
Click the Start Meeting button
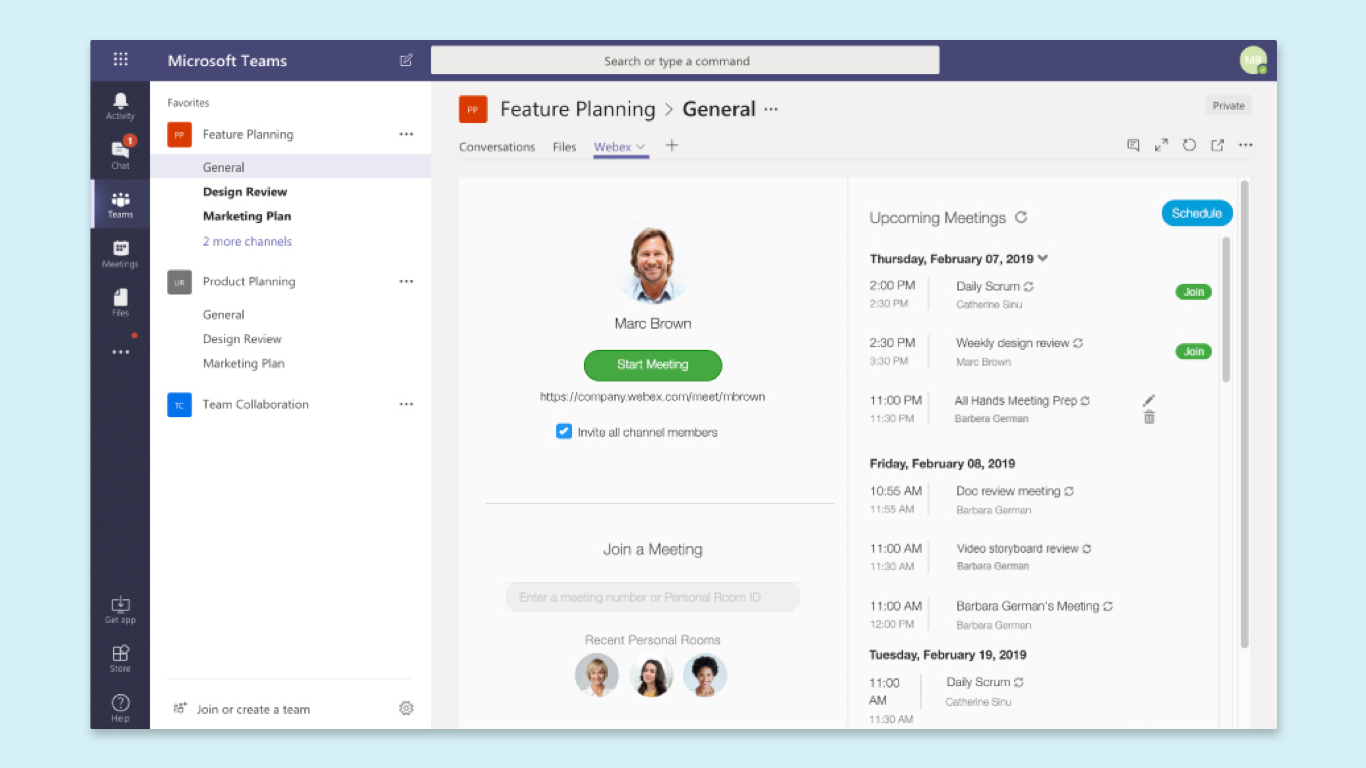point(653,365)
